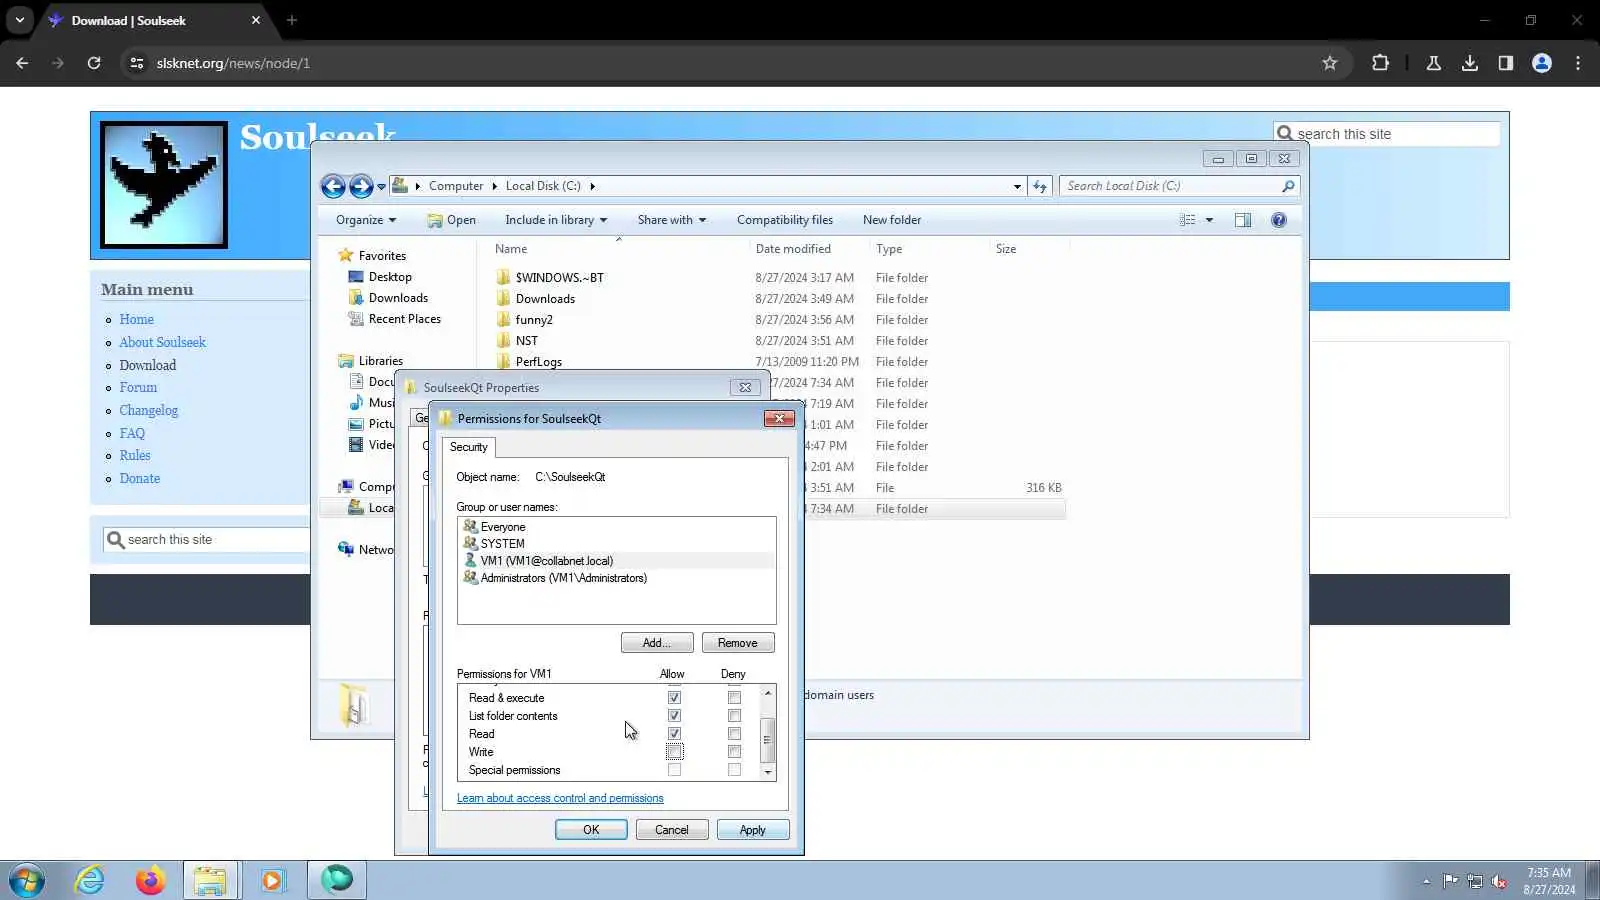Reload the Soulseek download page
This screenshot has height=900, width=1600.
[x=94, y=63]
